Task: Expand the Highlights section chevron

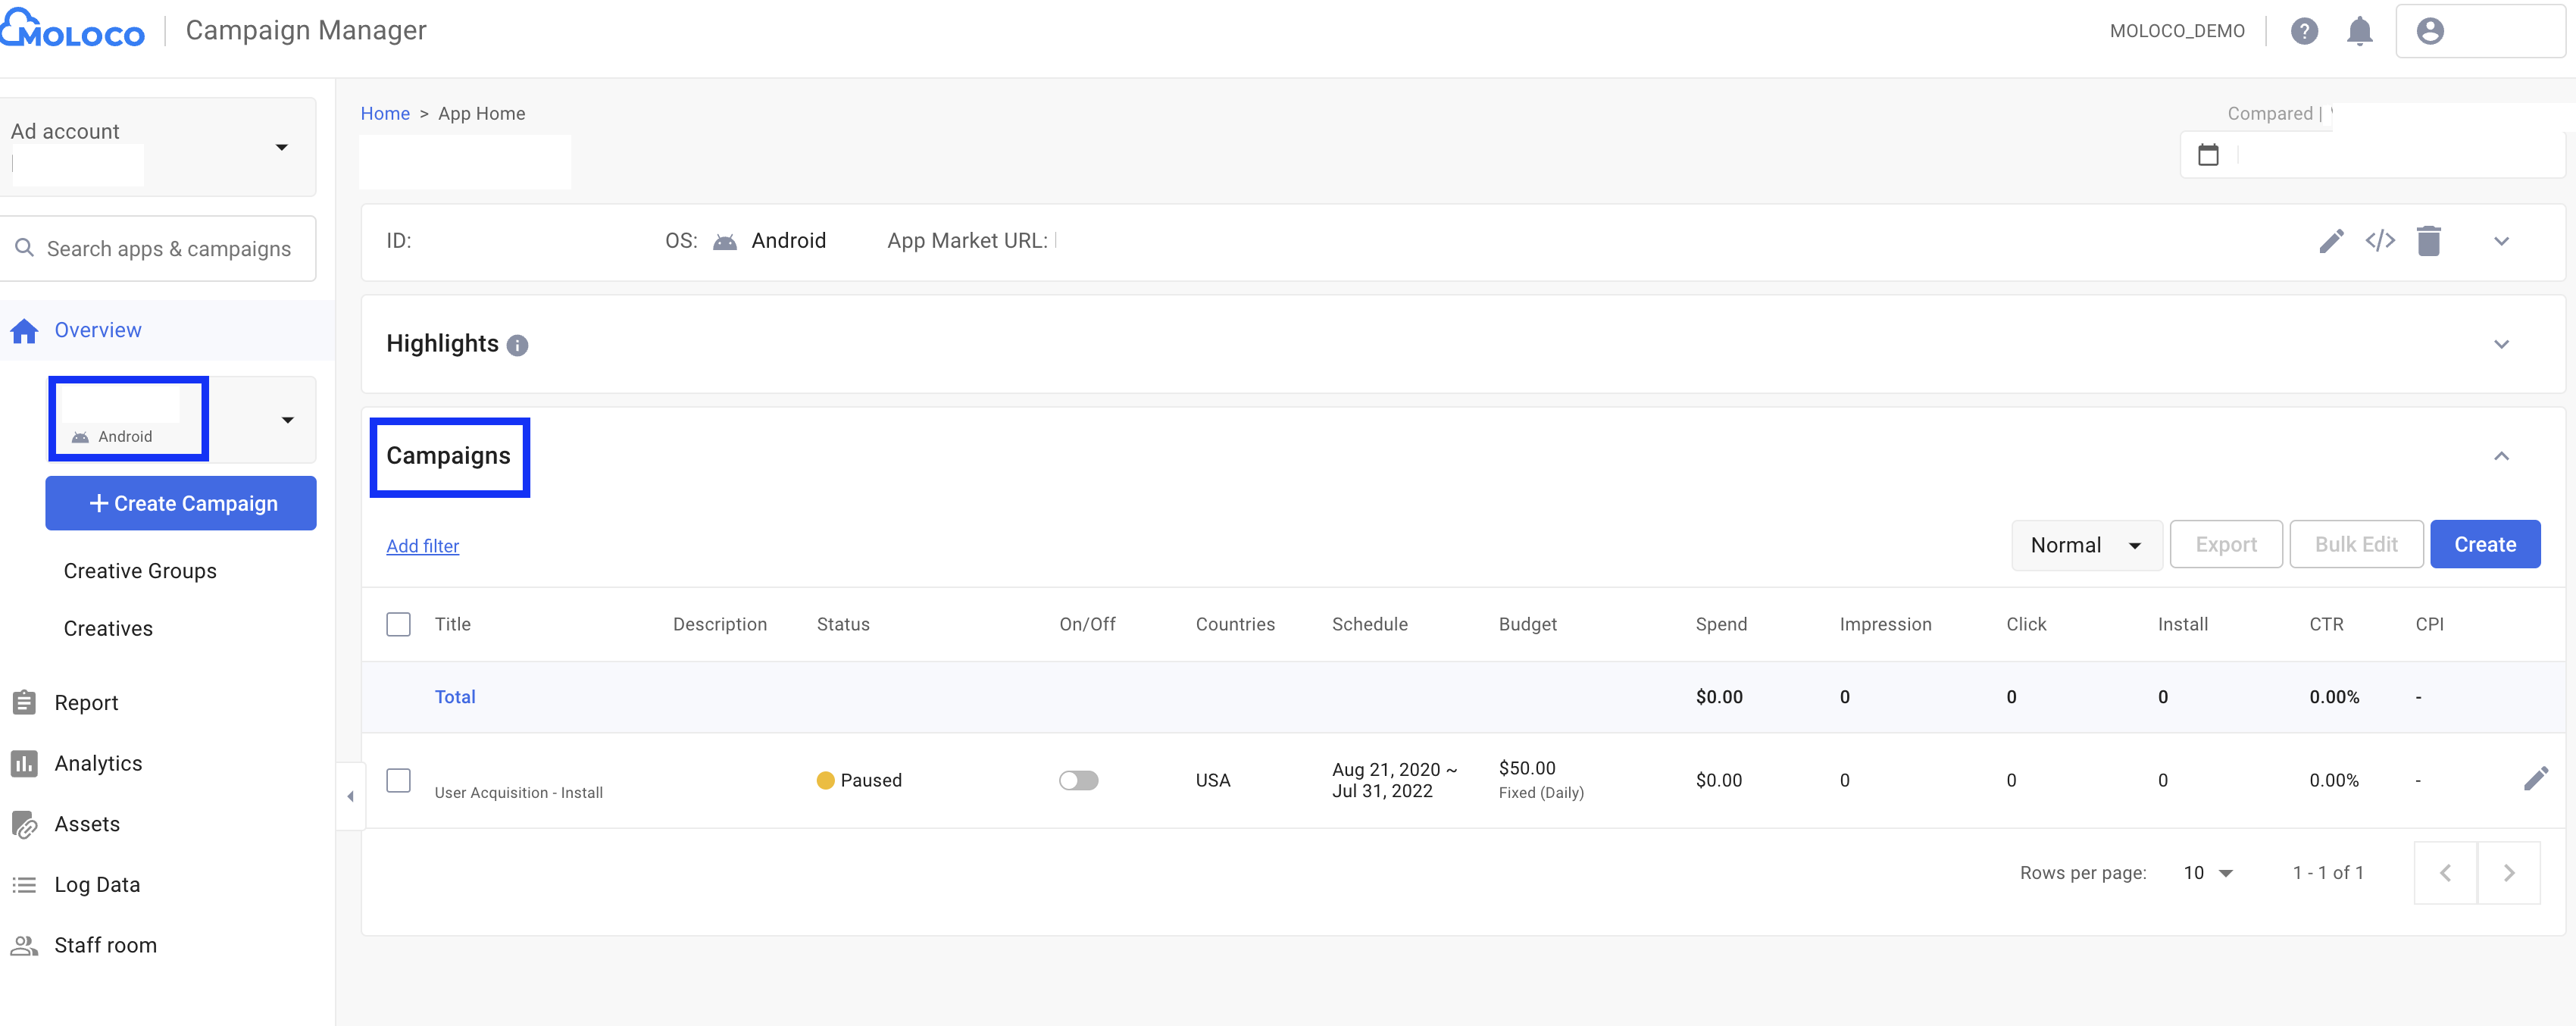Action: pyautogui.click(x=2501, y=344)
